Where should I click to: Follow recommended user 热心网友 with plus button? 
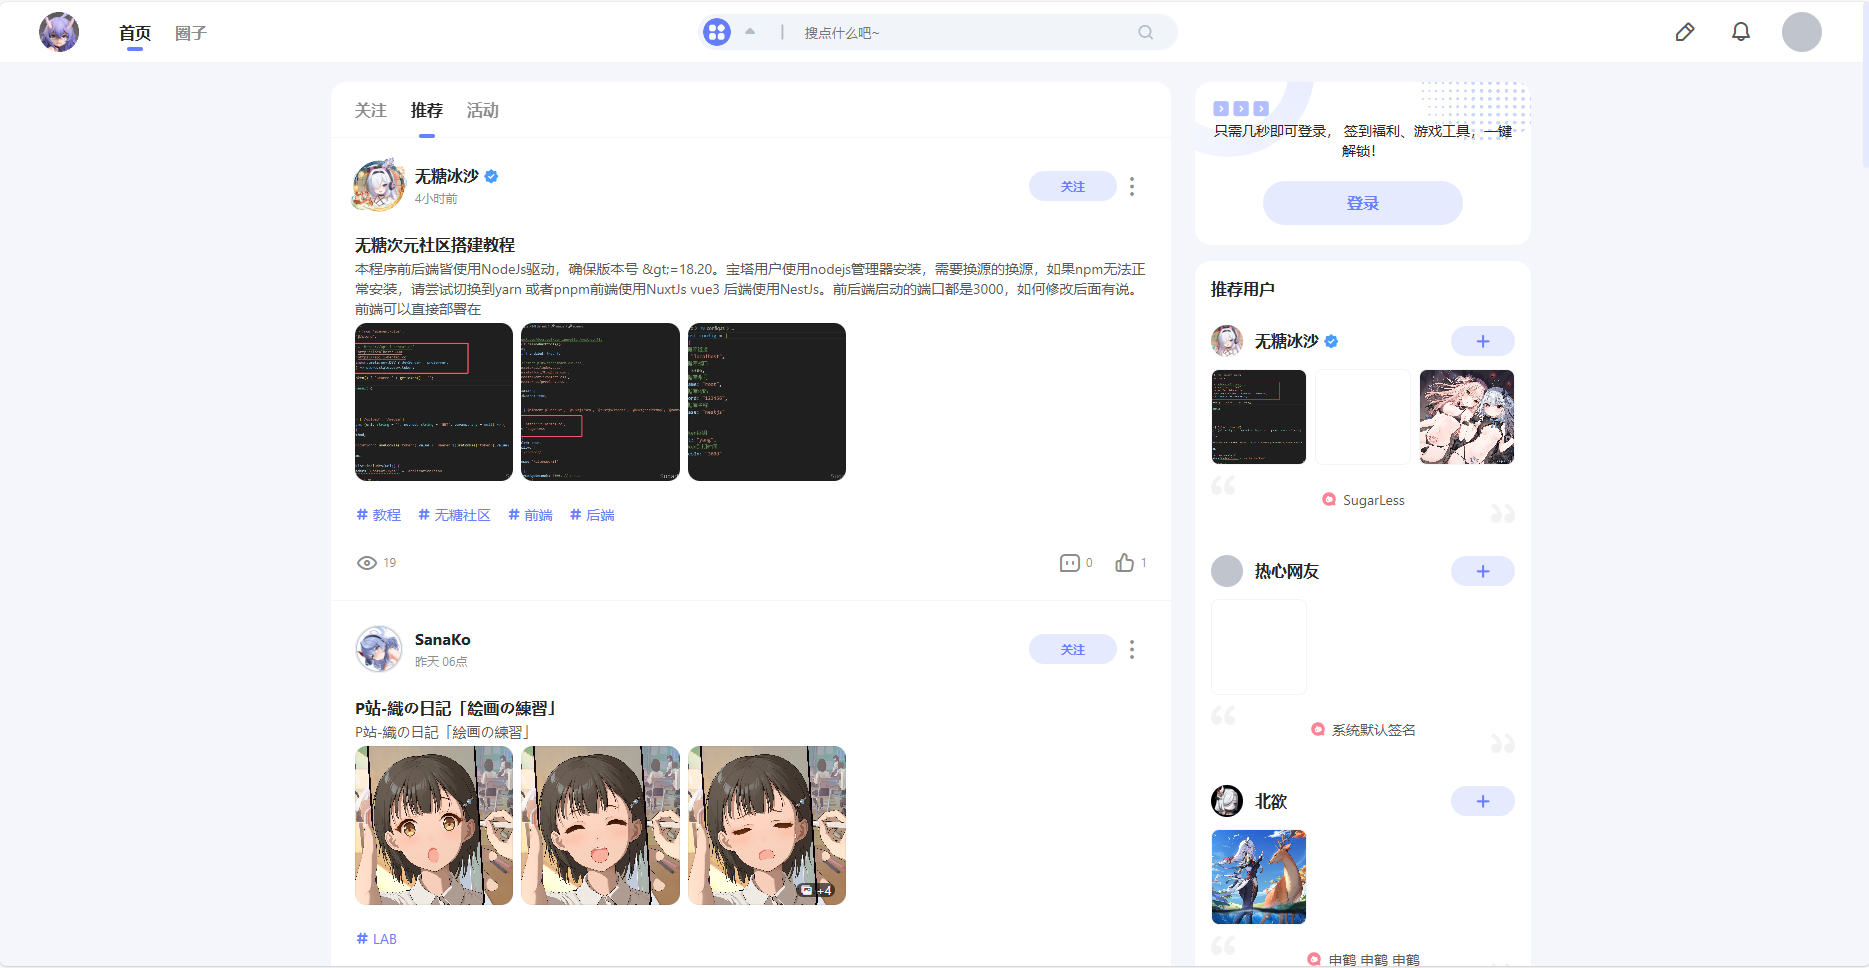pos(1482,571)
